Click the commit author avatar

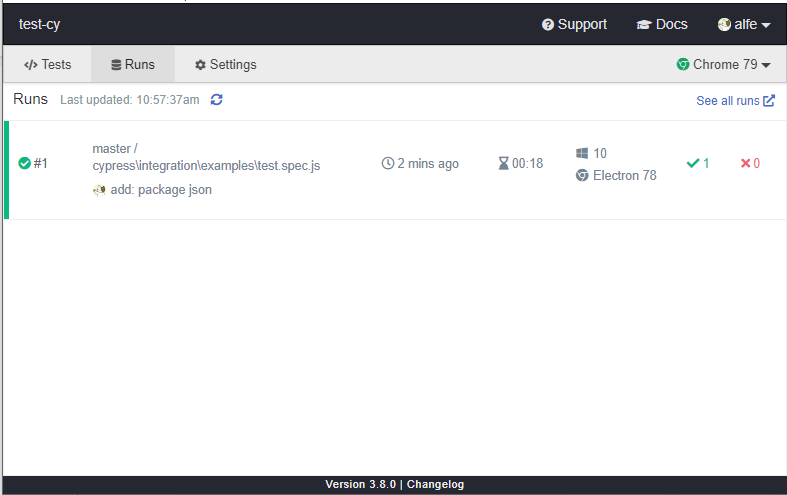(99, 190)
